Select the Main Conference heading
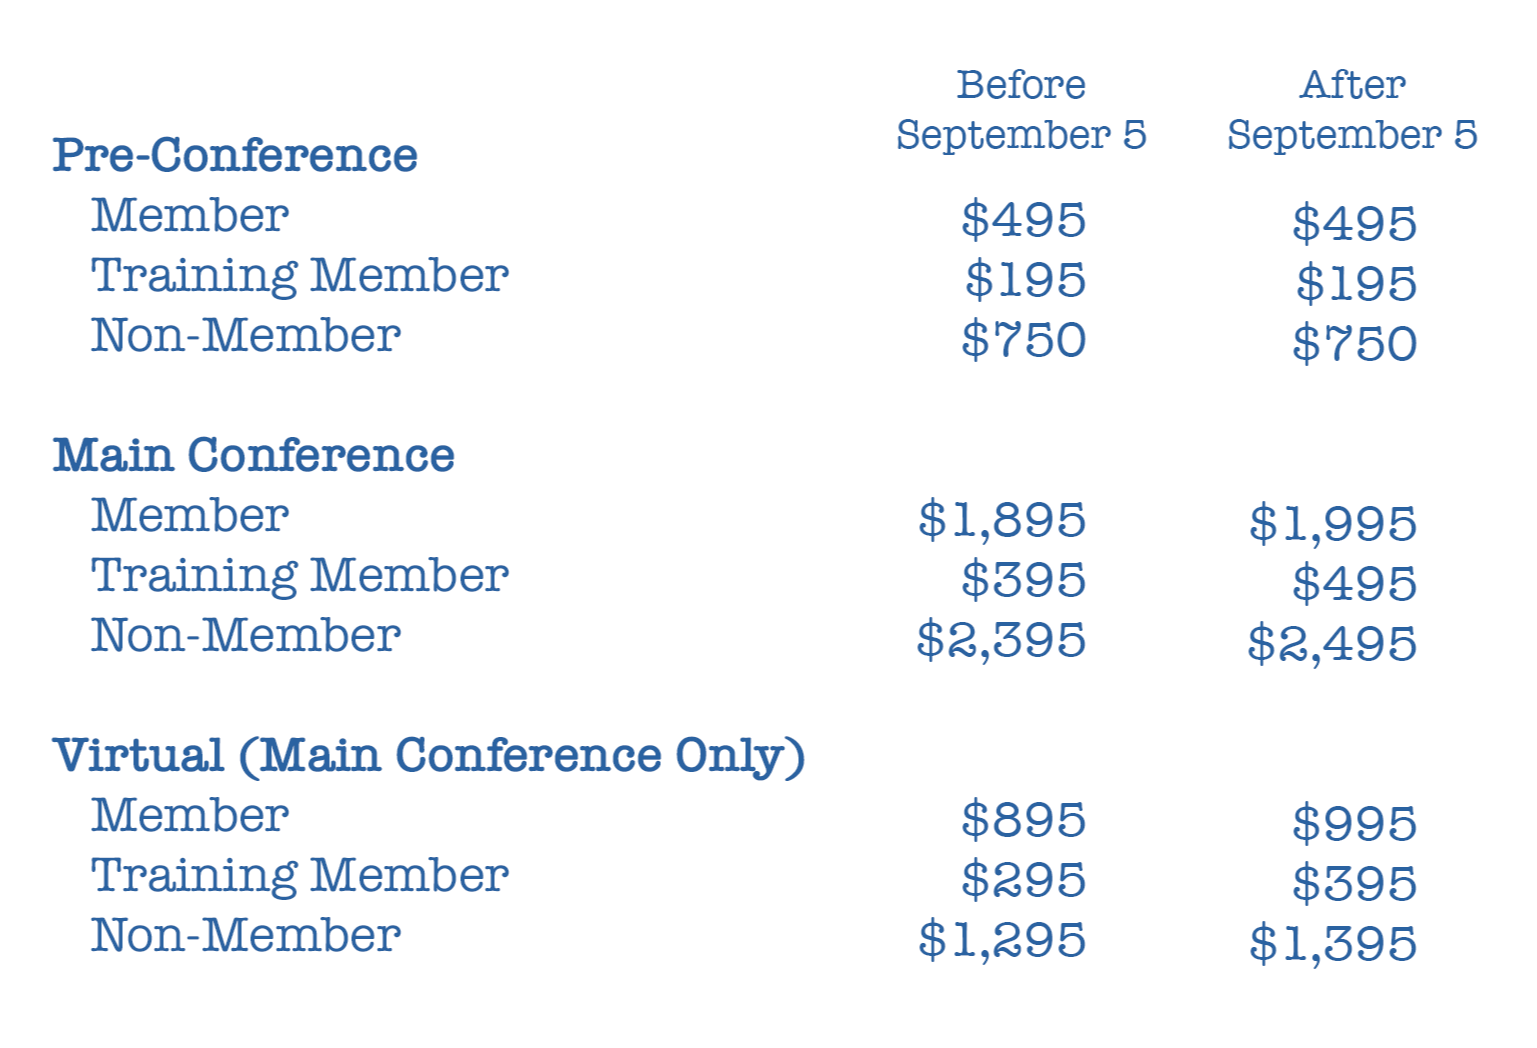Viewport: 1537px width, 1048px height. click(254, 455)
